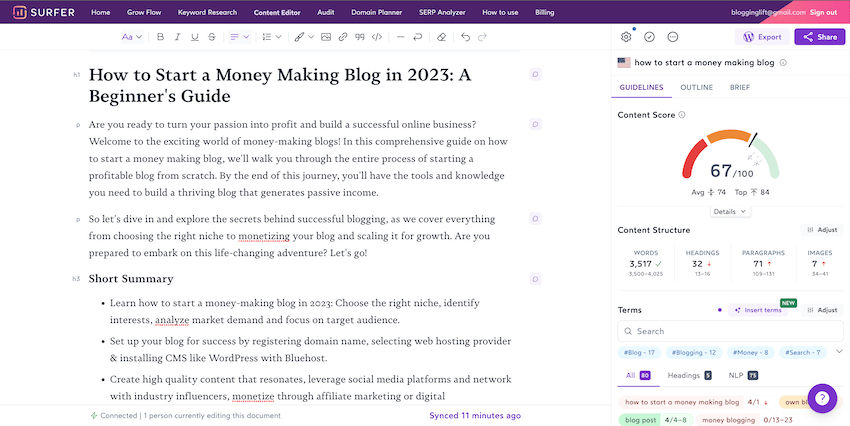The width and height of the screenshot is (850, 426).
Task: Click the Content Score info icon
Action: coord(682,115)
